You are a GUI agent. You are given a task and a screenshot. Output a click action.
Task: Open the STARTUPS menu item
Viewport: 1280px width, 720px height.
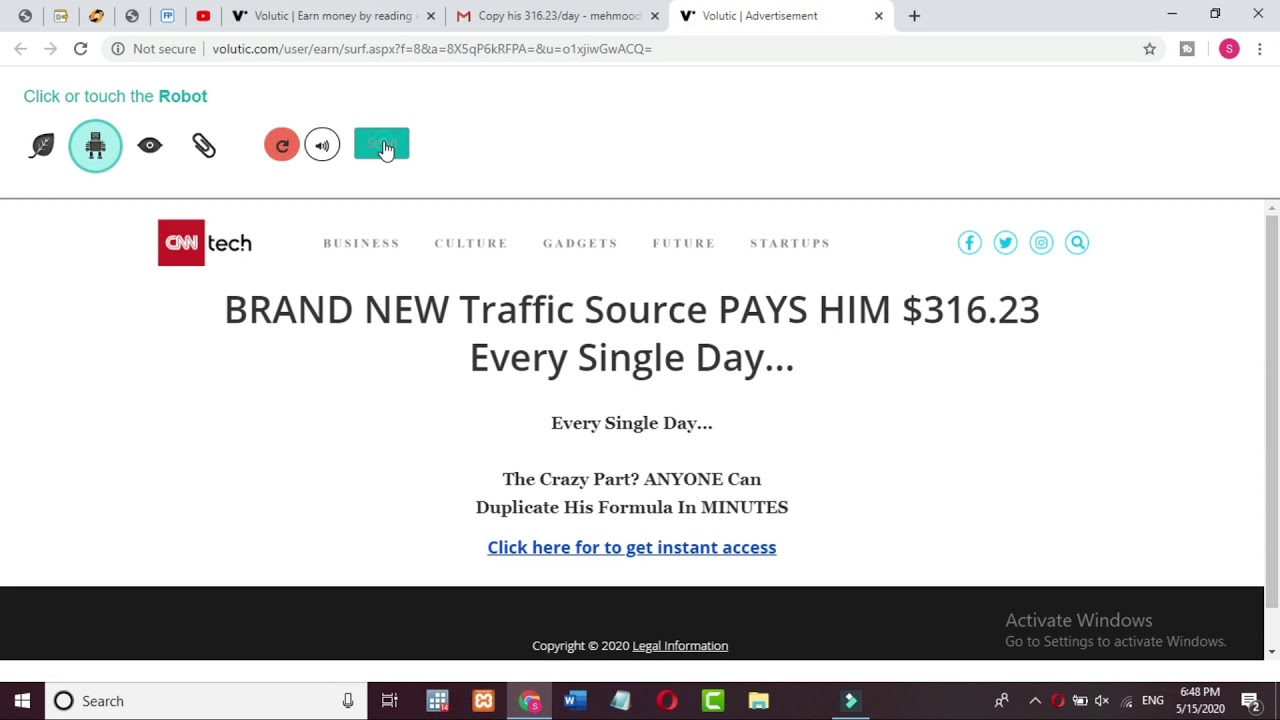coord(790,243)
